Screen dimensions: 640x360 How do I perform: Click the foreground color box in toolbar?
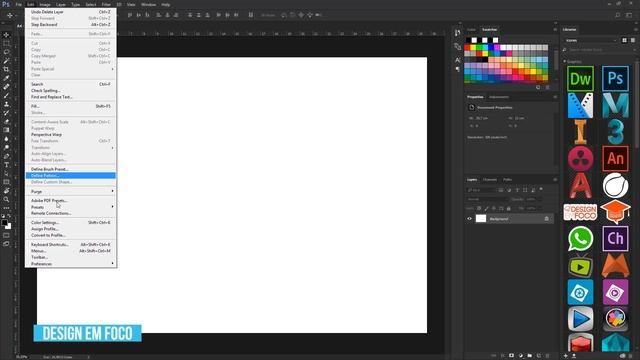[x=4, y=223]
